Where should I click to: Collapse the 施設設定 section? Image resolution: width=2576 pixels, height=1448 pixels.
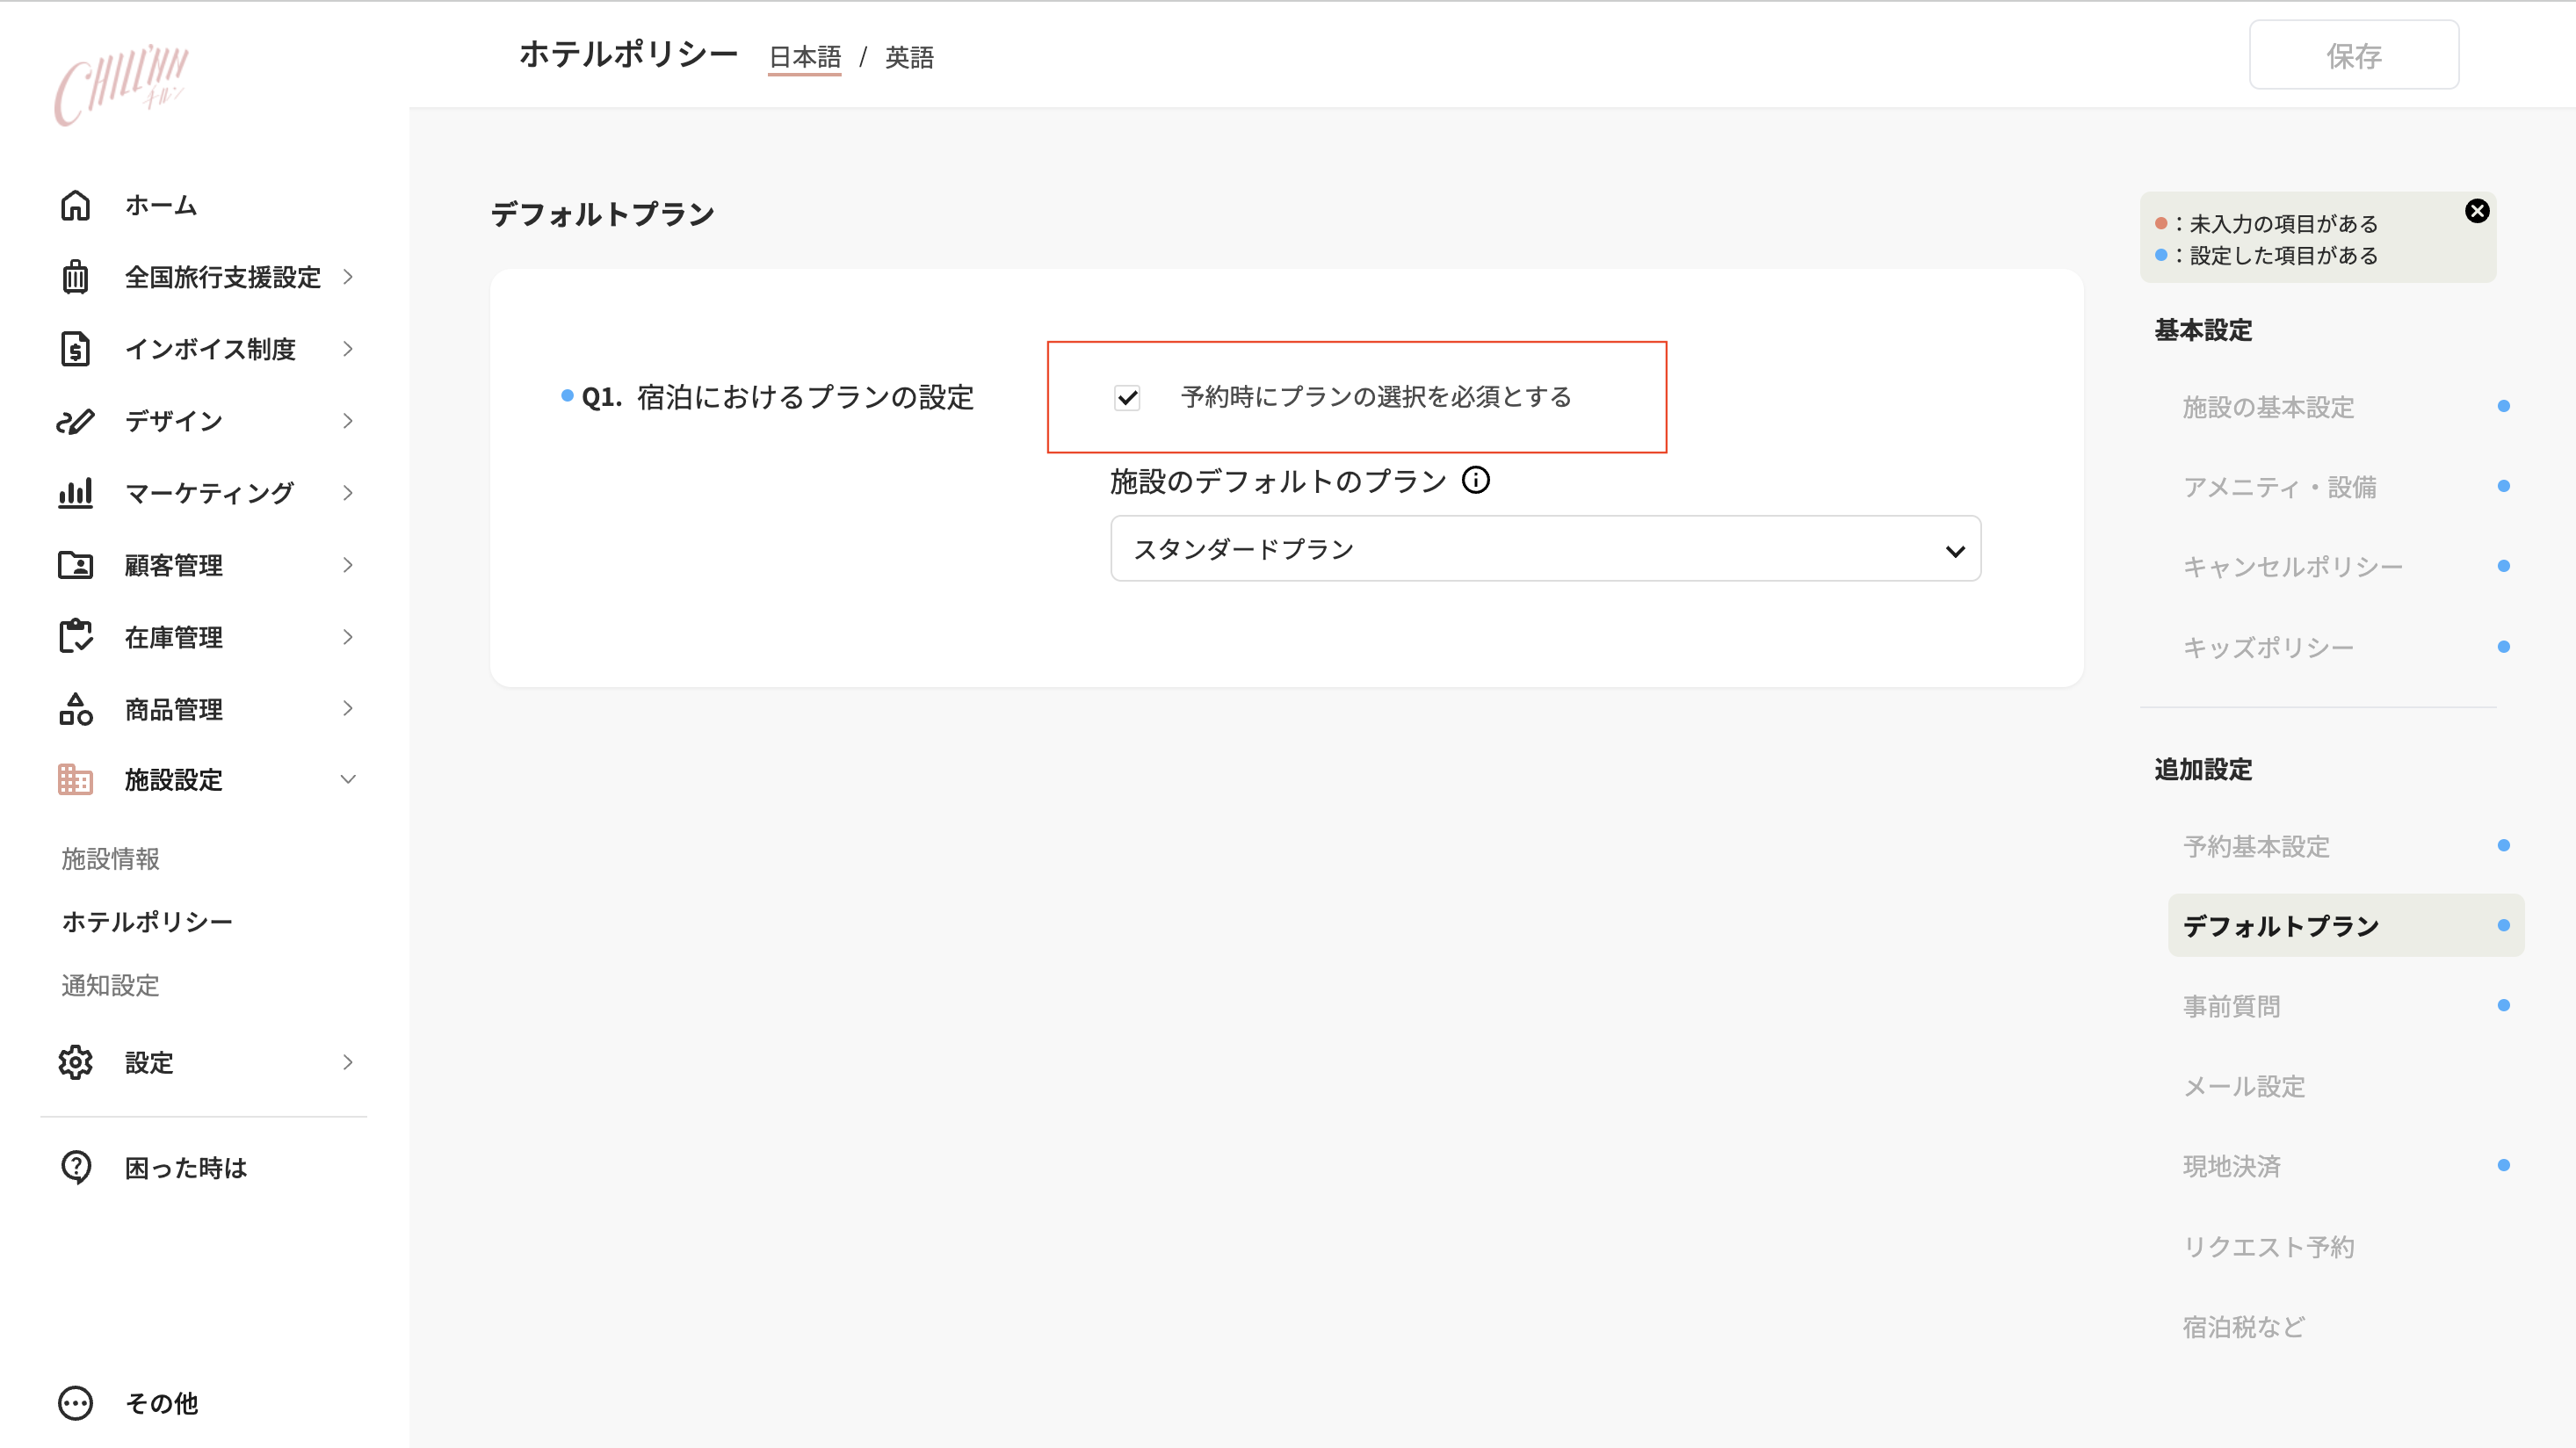pyautogui.click(x=347, y=779)
